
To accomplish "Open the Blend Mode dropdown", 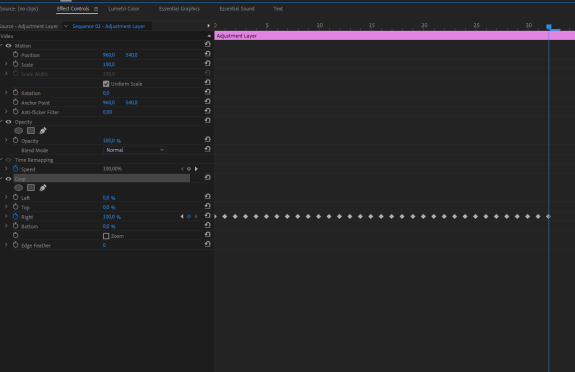I will tap(135, 150).
